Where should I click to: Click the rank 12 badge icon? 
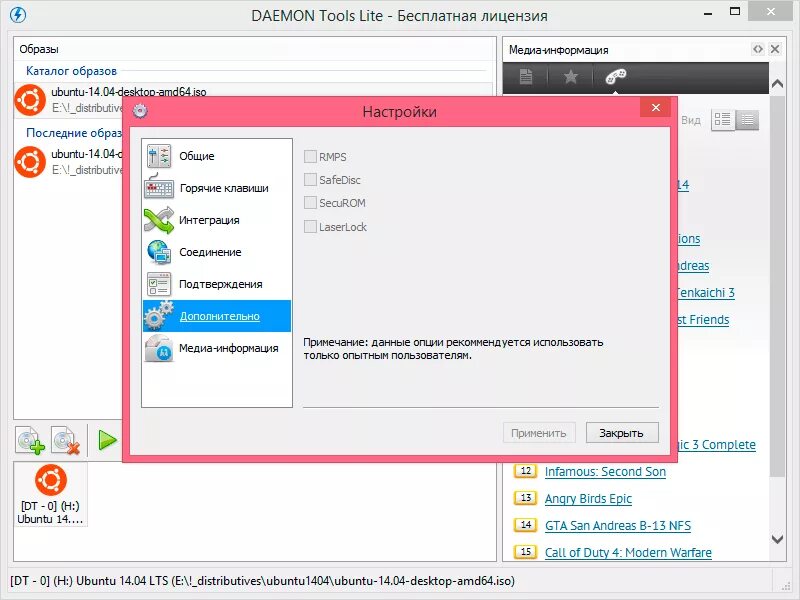pos(526,471)
